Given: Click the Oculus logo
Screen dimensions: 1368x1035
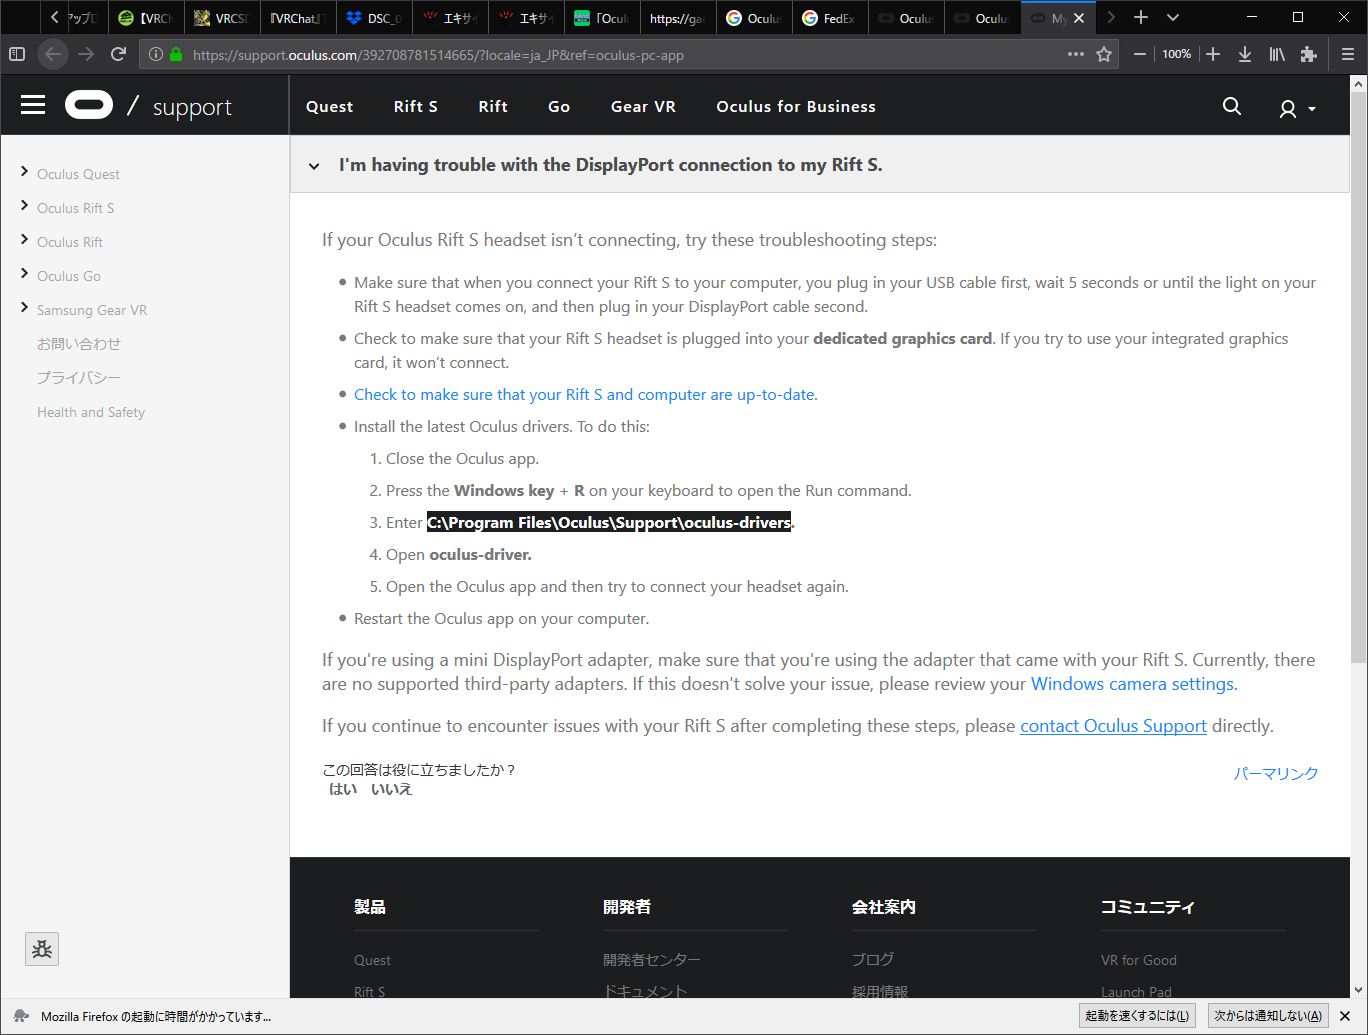Looking at the screenshot, I should click(89, 105).
